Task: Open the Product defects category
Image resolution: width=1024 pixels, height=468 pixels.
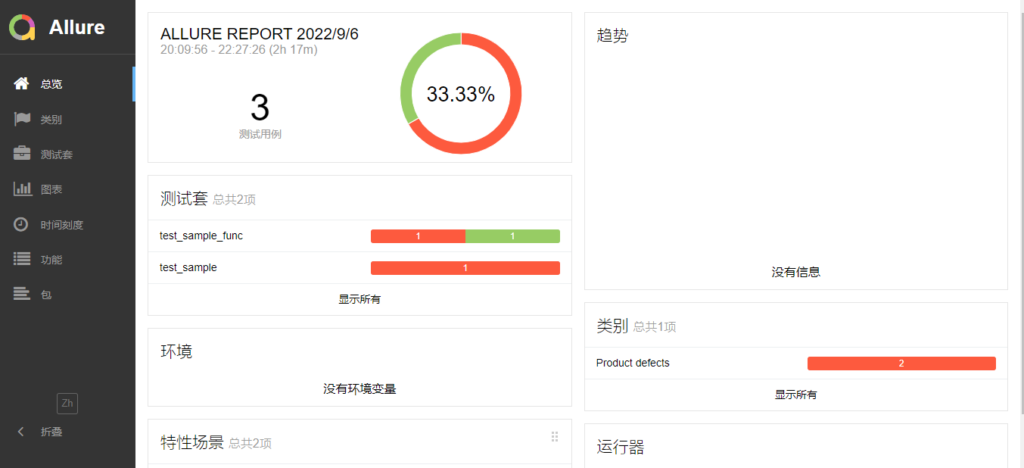Action: click(x=633, y=363)
